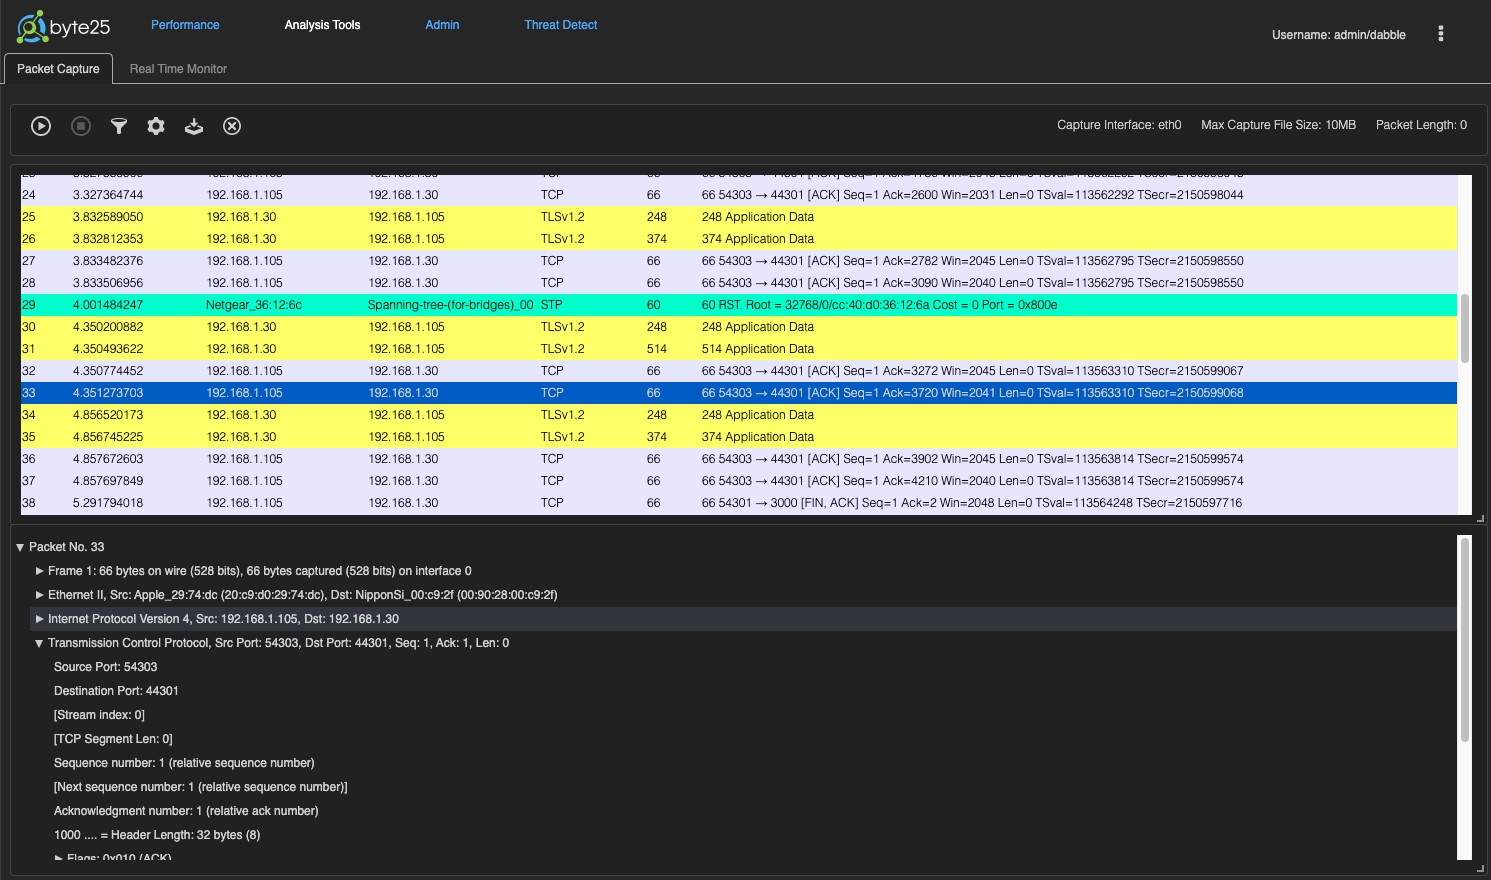This screenshot has width=1491, height=880.
Task: Open the Performance menu
Action: click(185, 25)
